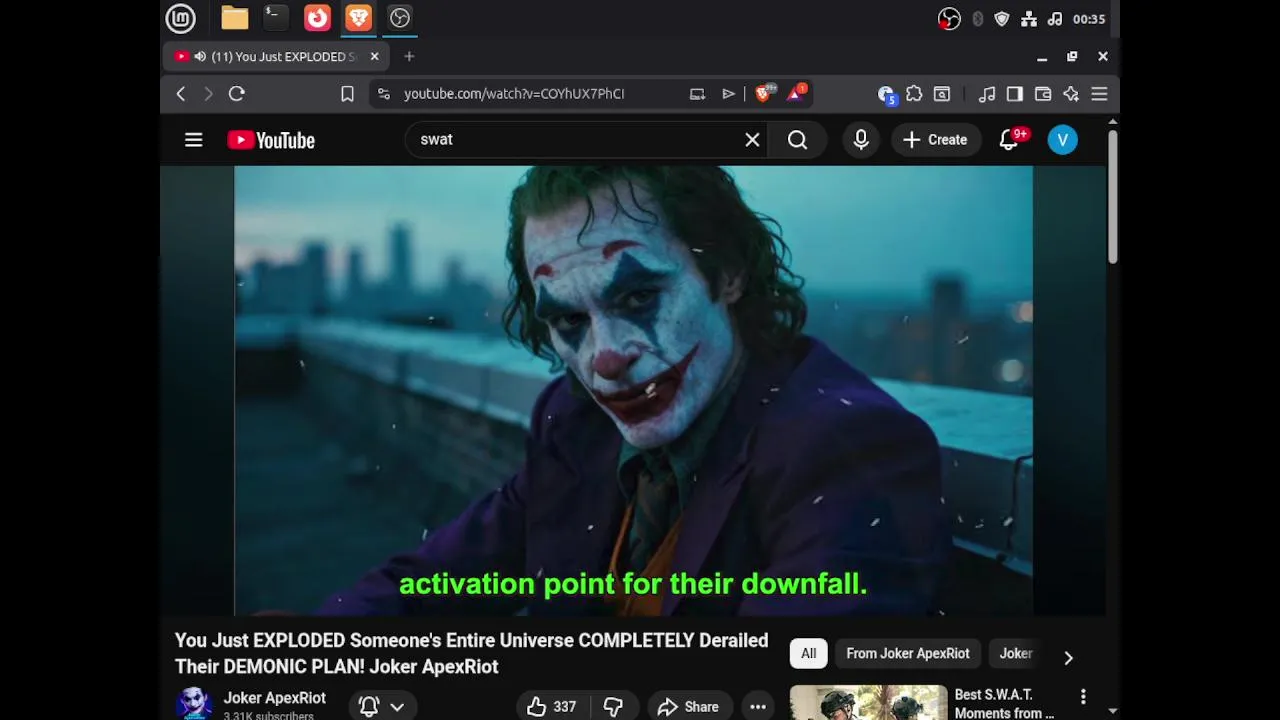Switch to Brave browser in taskbar

point(358,18)
